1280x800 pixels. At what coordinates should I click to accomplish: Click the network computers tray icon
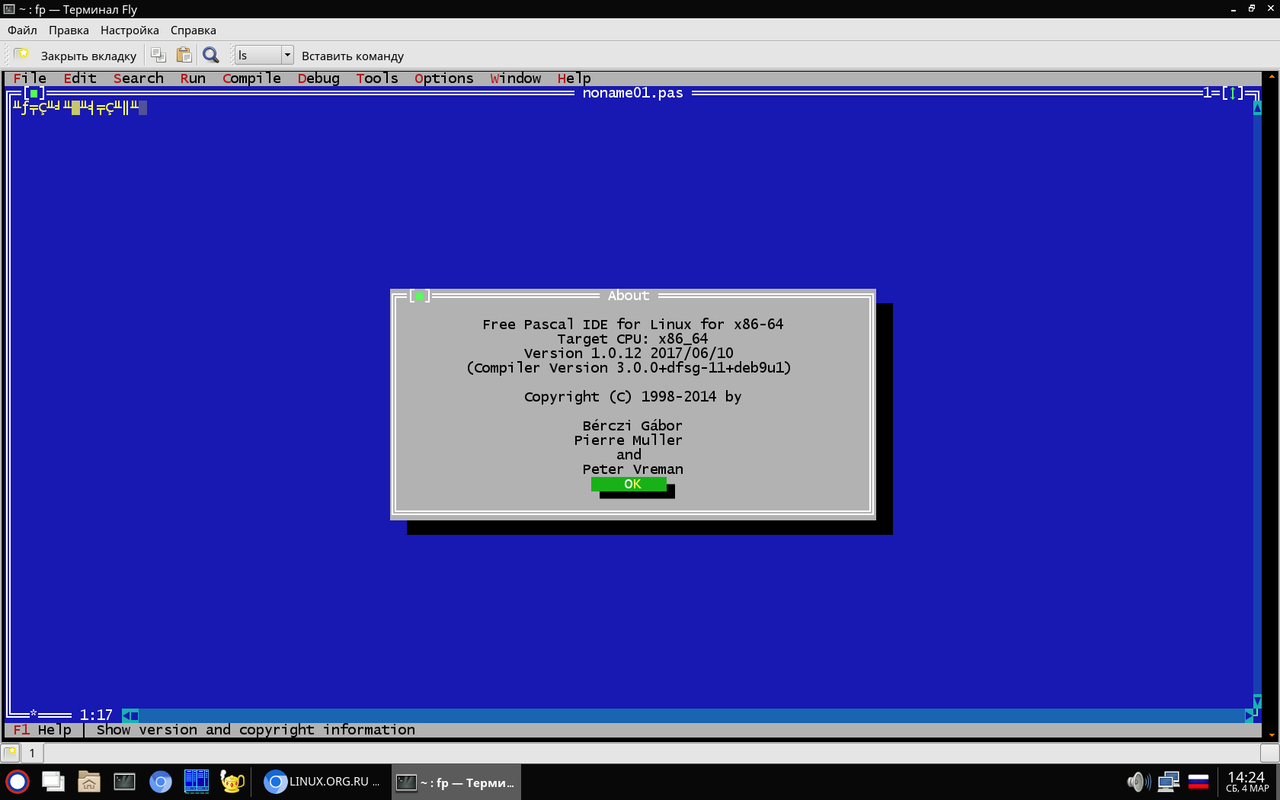pos(1168,782)
